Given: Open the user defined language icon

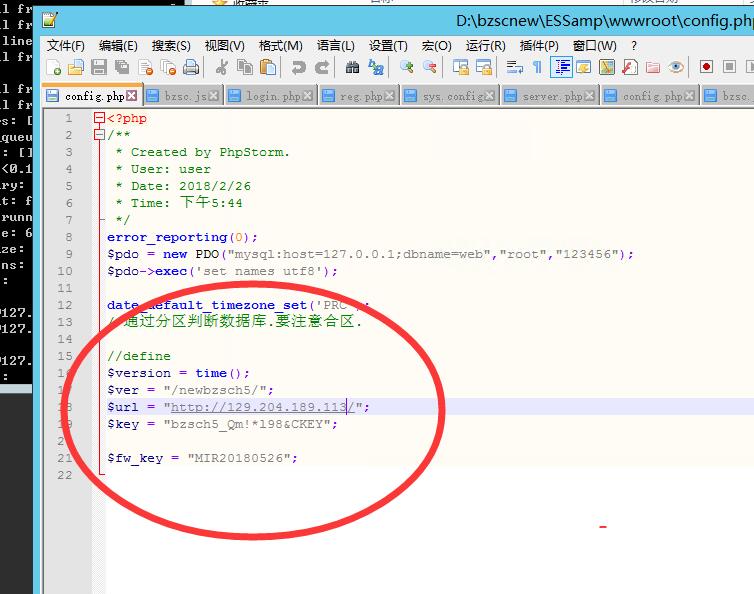Looking at the screenshot, I should click(x=584, y=67).
